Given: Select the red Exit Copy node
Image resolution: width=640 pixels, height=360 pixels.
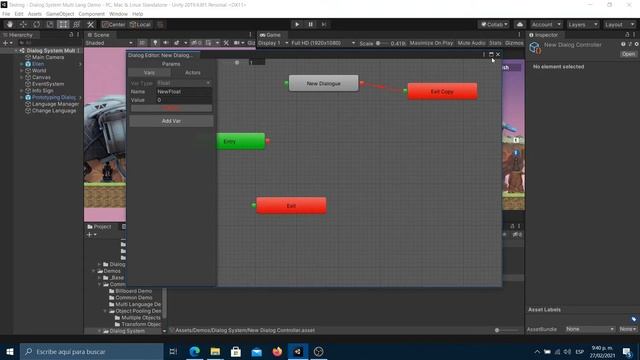Looking at the screenshot, I should 442,91.
